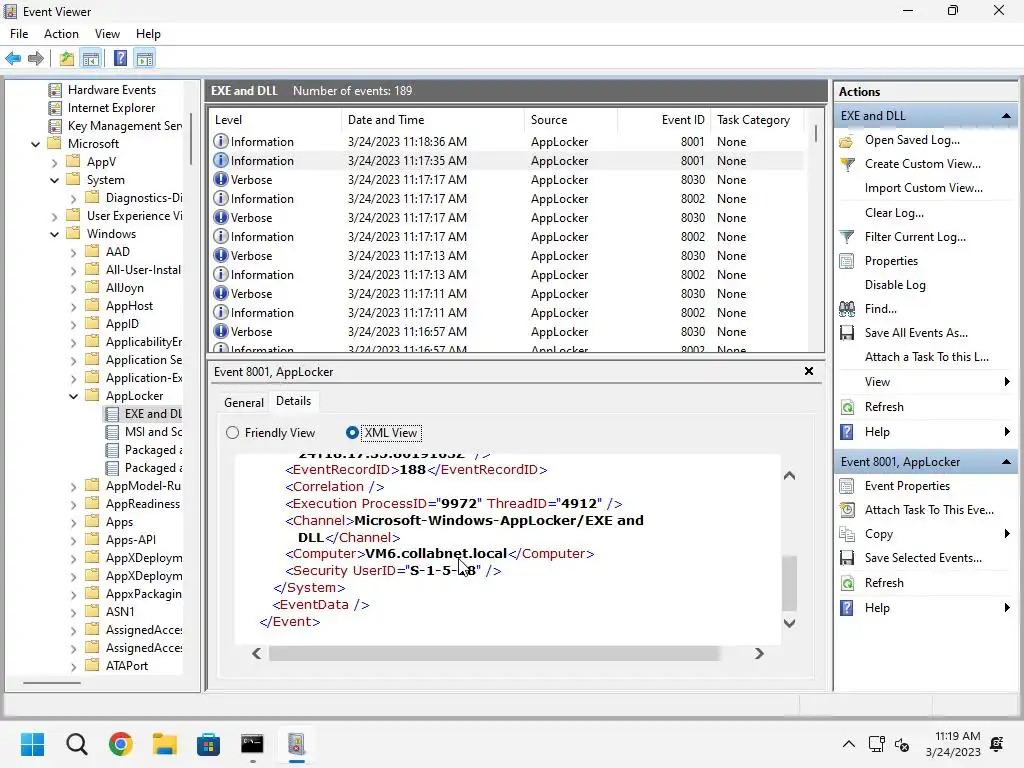The width and height of the screenshot is (1024, 768).
Task: Select the Internet Explorer log
Action: click(x=102, y=108)
